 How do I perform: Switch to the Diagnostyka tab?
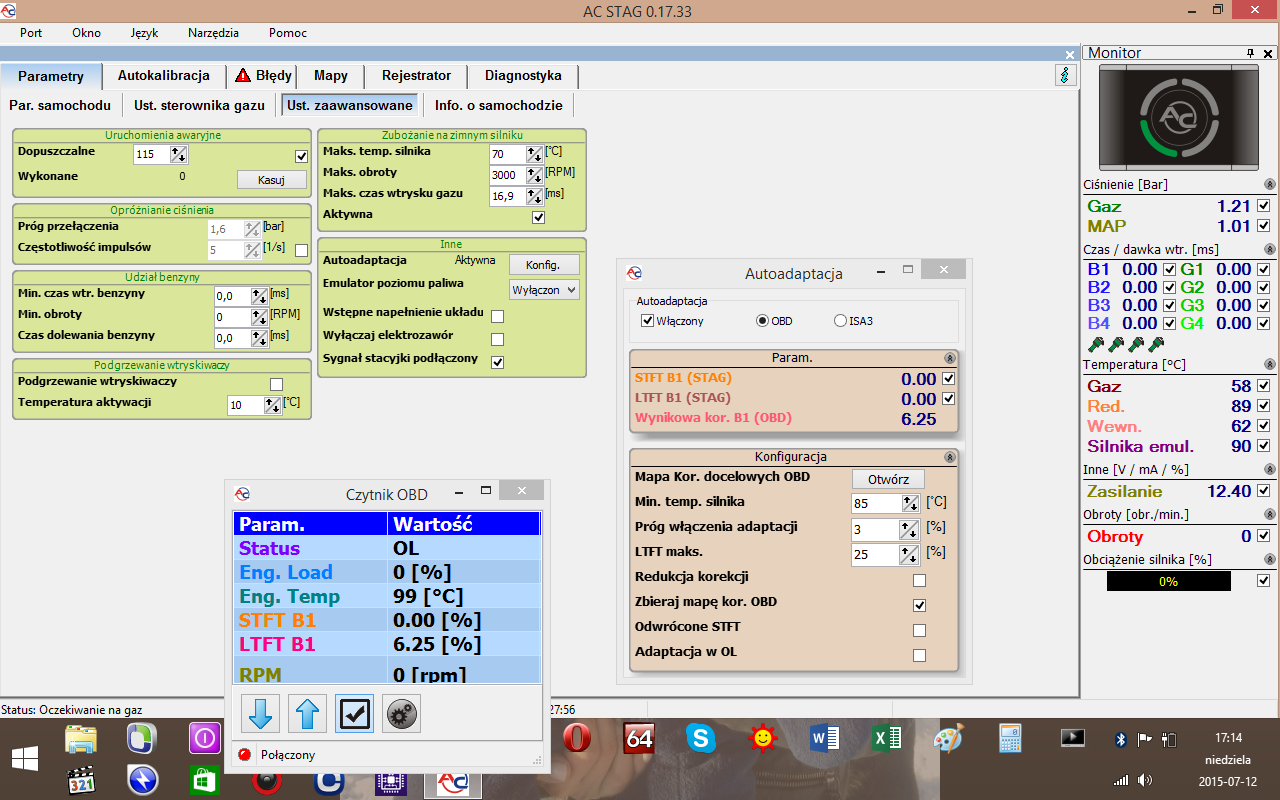pos(523,75)
